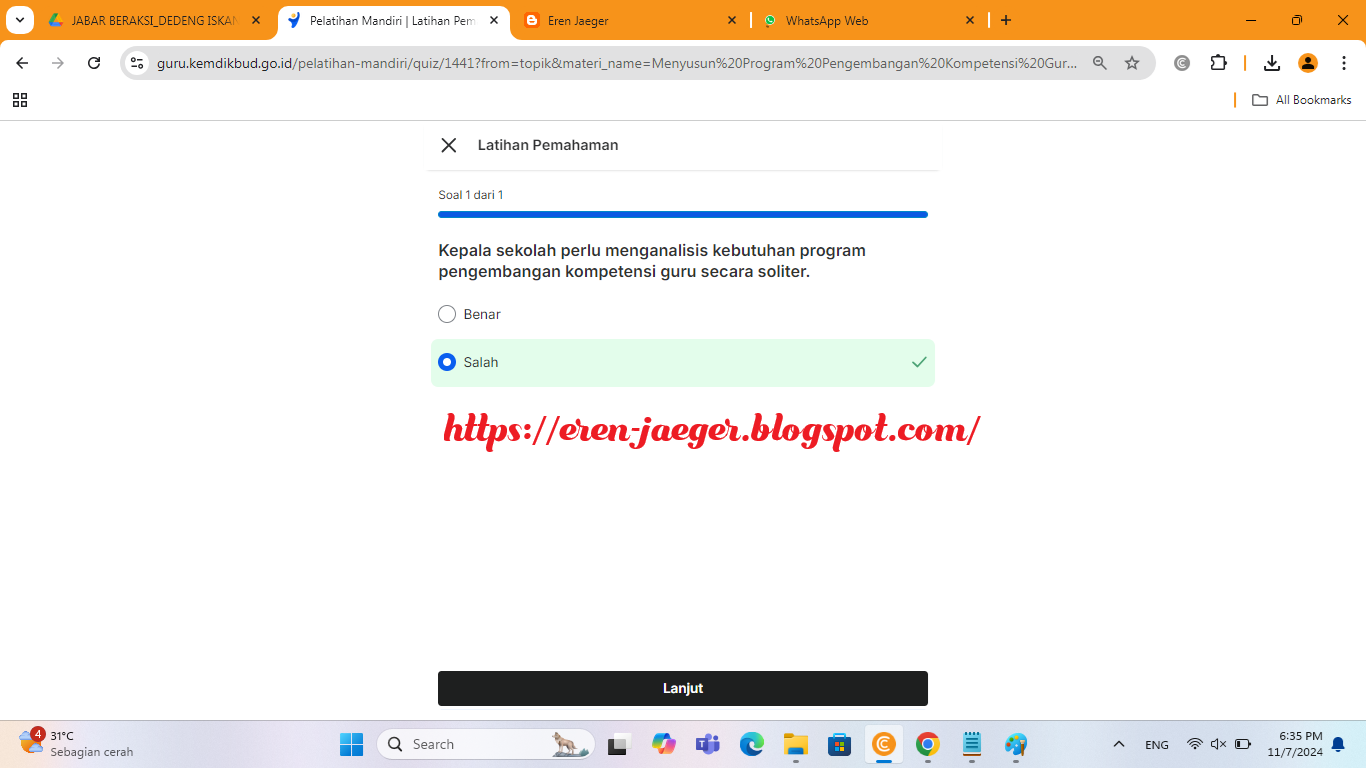Open File Explorer from taskbar
This screenshot has height=768, width=1366.
pyautogui.click(x=796, y=744)
